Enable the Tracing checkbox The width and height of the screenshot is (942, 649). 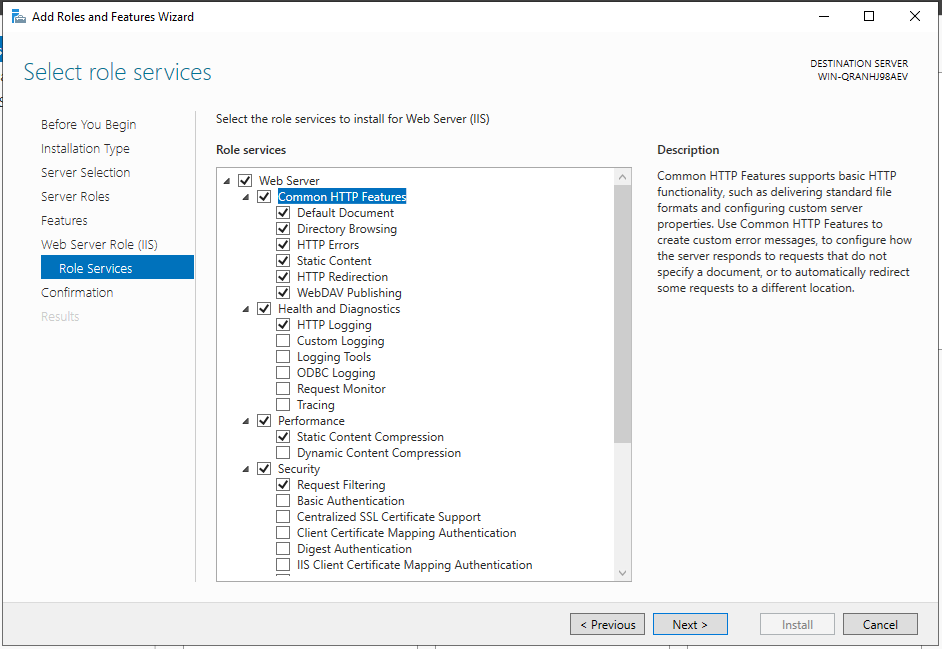(x=283, y=405)
